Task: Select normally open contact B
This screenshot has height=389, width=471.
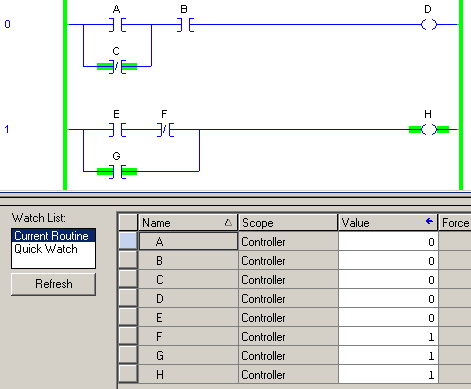Action: [185, 25]
